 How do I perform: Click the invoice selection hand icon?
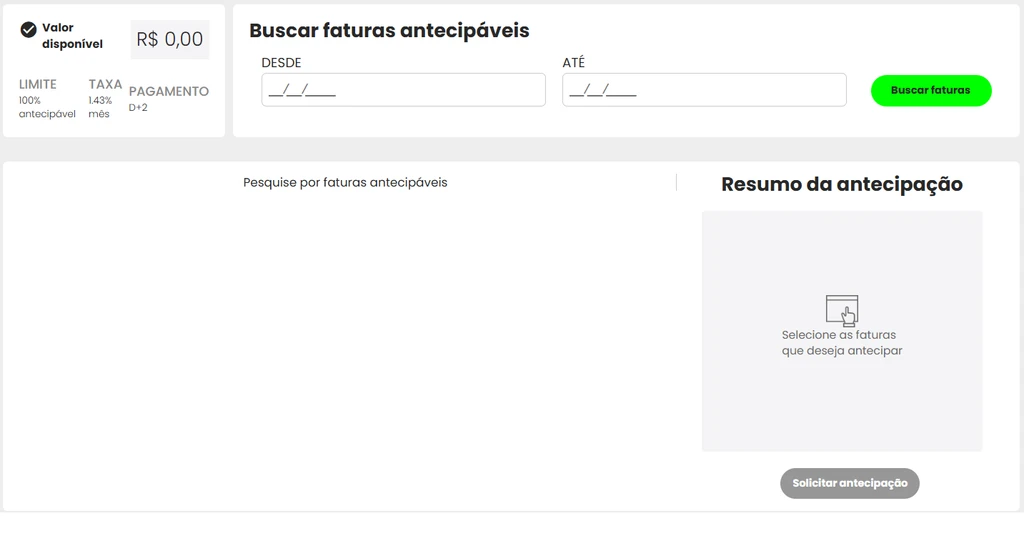click(842, 310)
